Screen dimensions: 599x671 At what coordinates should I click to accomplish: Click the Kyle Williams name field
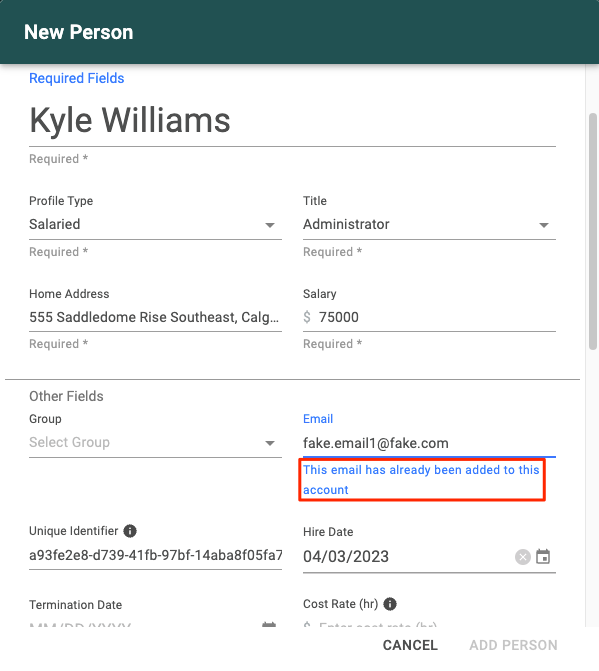292,120
